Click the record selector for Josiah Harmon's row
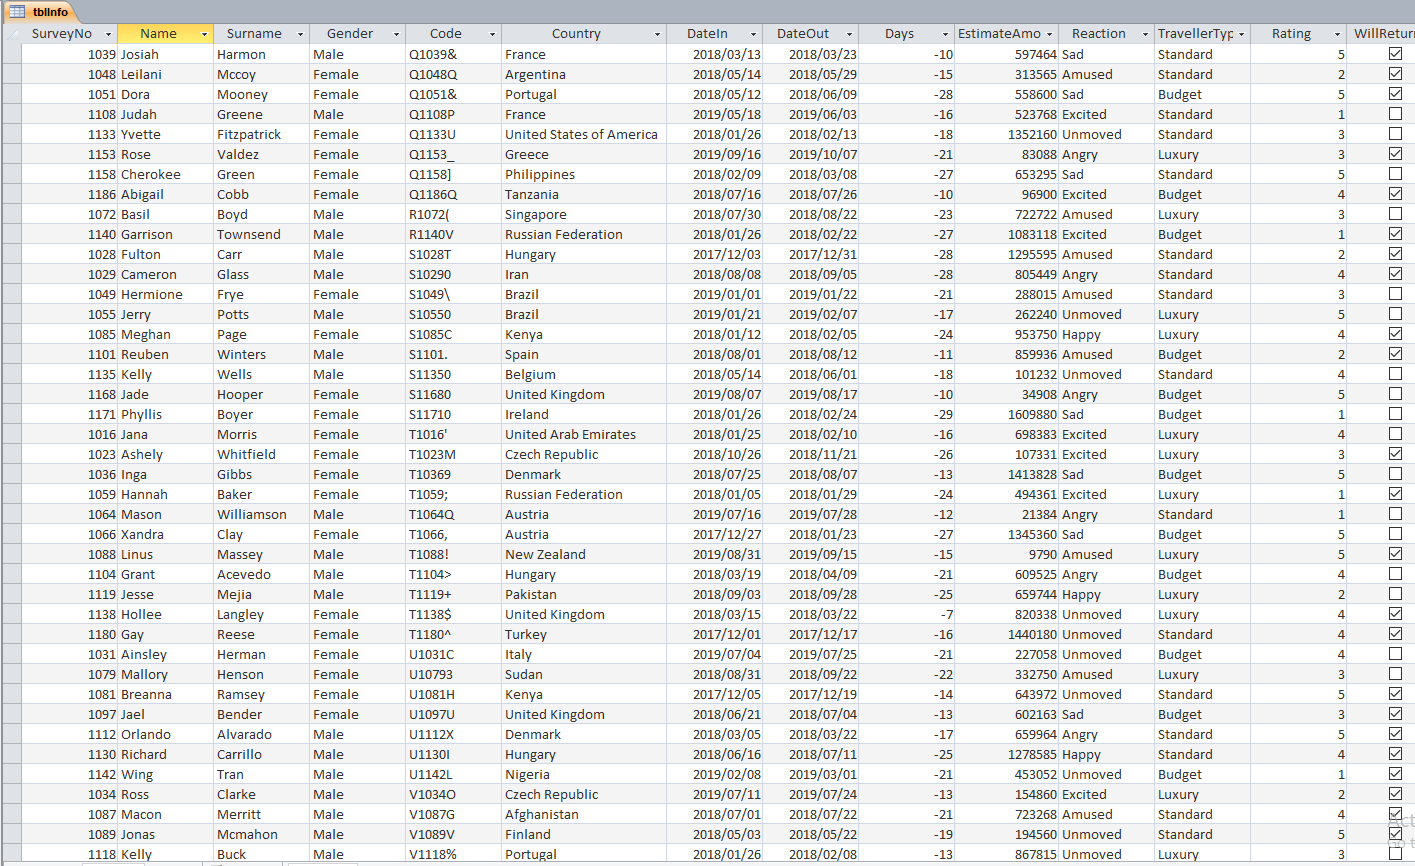The width and height of the screenshot is (1415, 866). coord(11,54)
